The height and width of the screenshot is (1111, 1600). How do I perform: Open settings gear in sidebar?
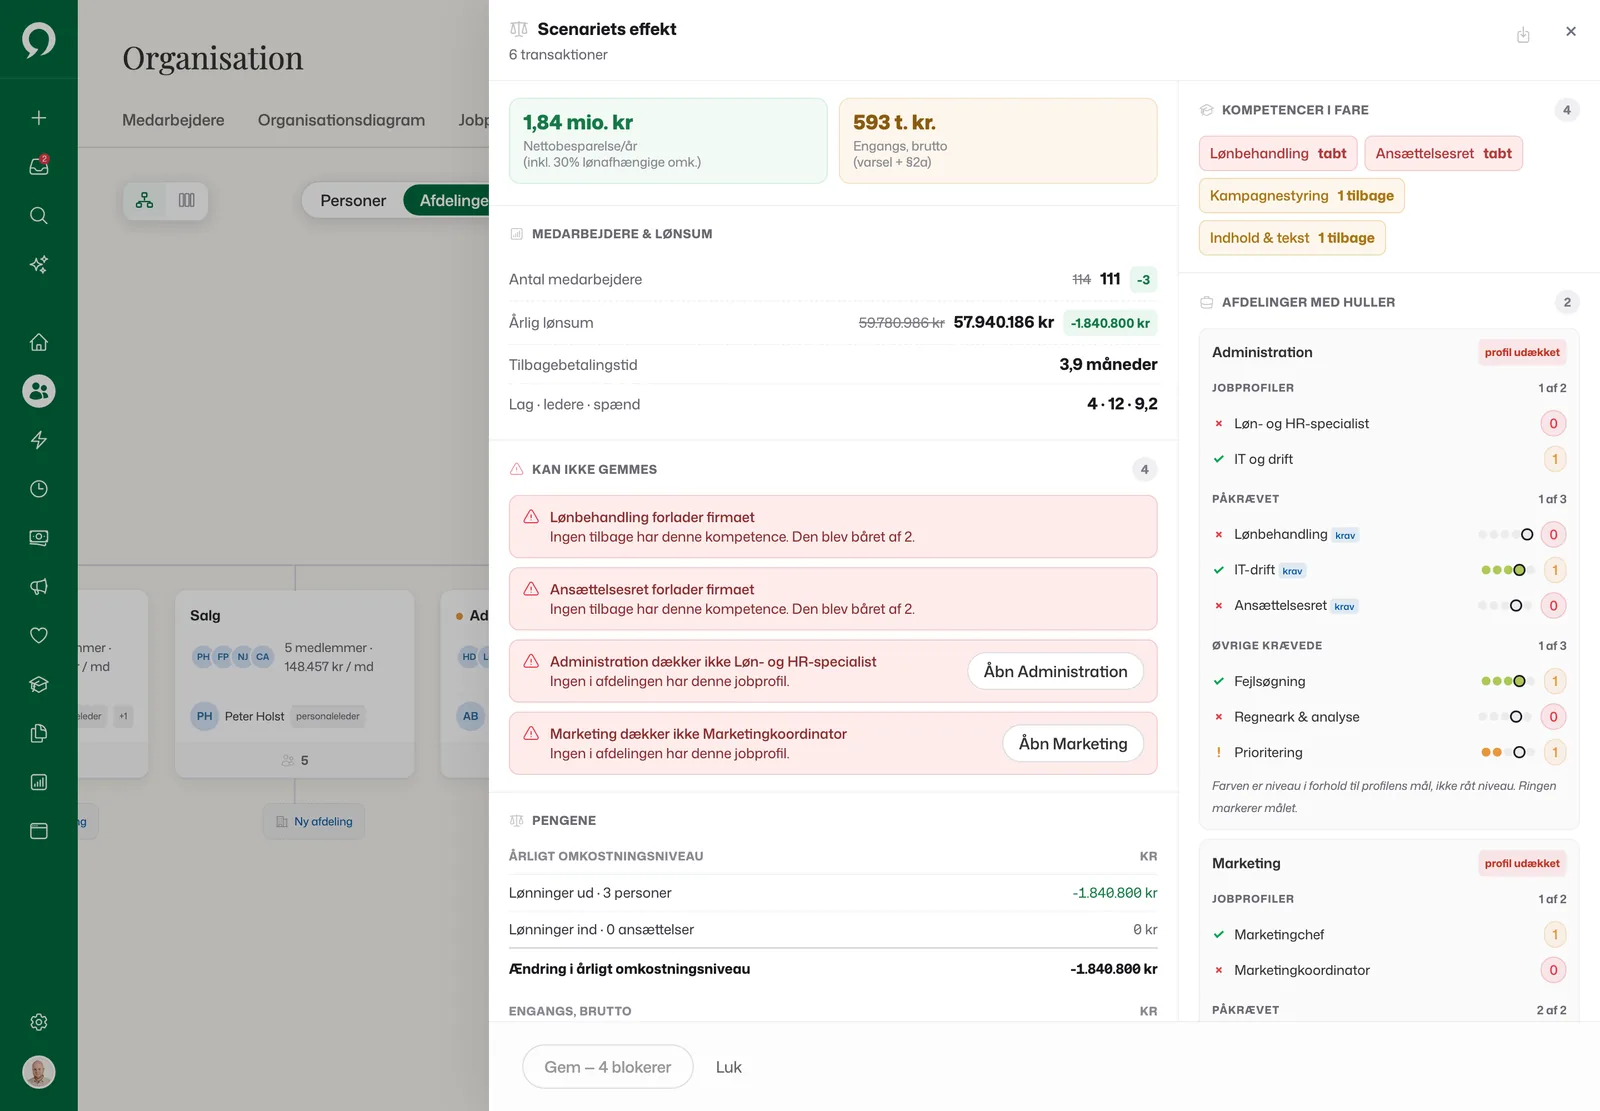(x=39, y=1022)
